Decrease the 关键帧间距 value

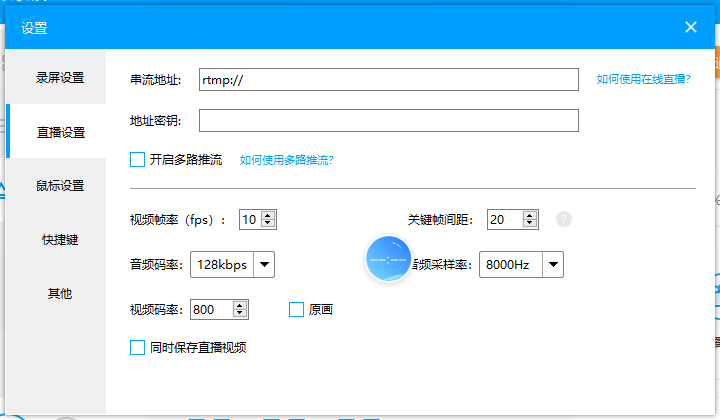click(528, 224)
